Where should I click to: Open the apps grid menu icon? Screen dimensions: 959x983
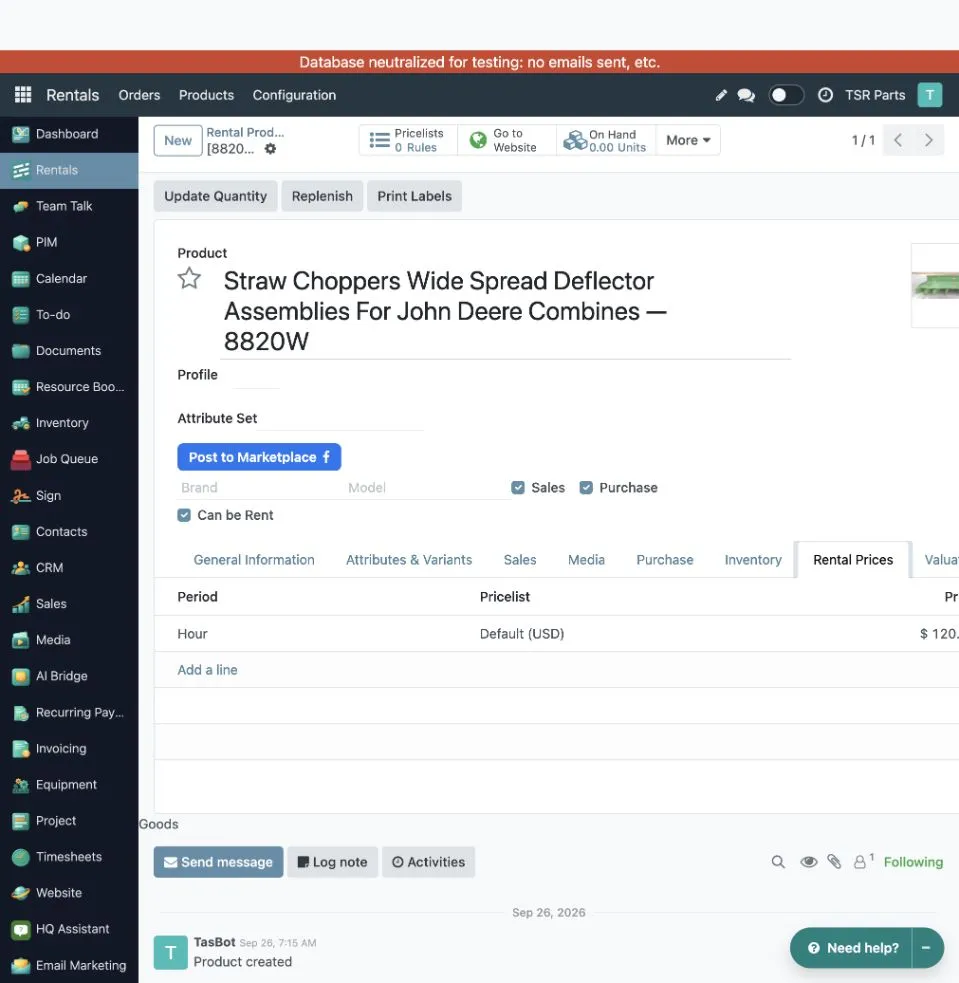click(23, 95)
